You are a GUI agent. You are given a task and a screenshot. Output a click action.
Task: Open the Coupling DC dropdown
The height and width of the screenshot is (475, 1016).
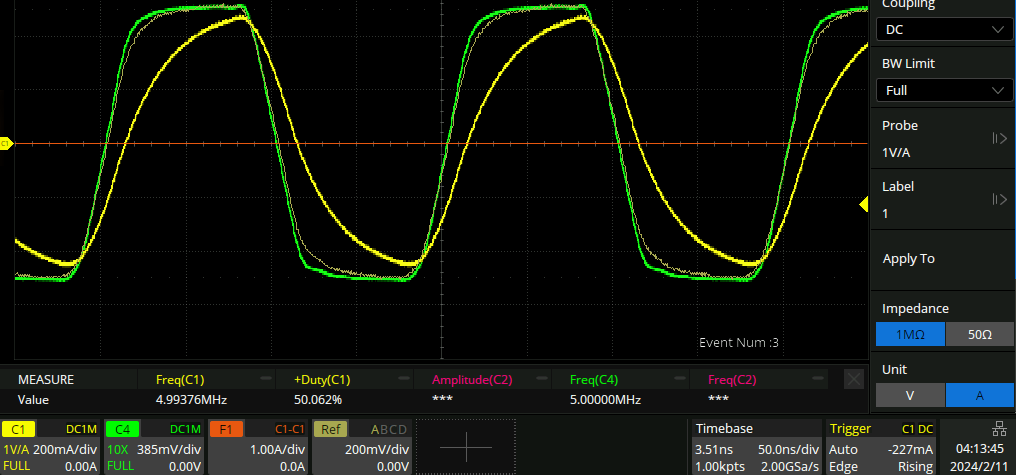(x=943, y=30)
